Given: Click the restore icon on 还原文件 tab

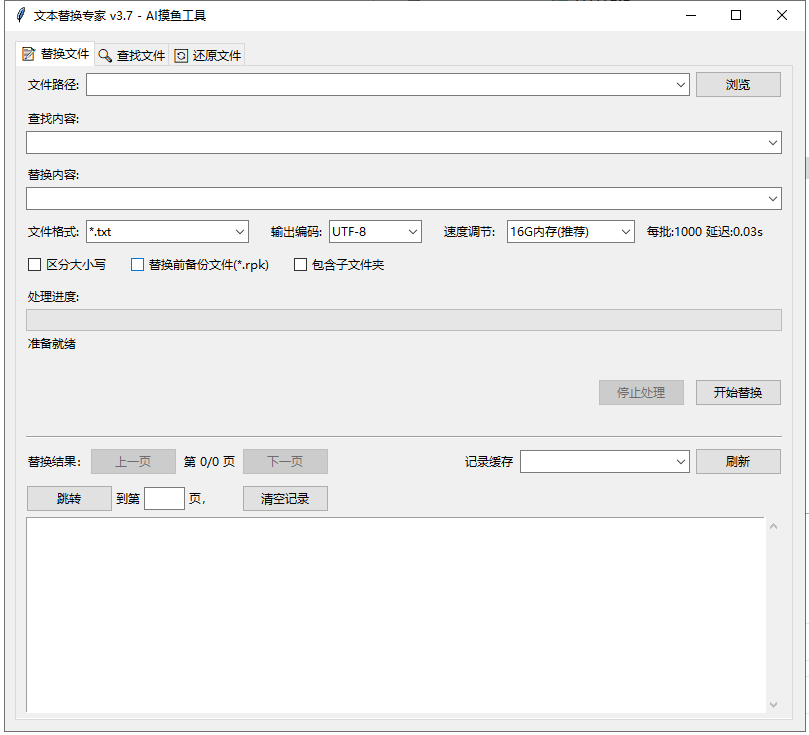Looking at the screenshot, I should tap(180, 56).
